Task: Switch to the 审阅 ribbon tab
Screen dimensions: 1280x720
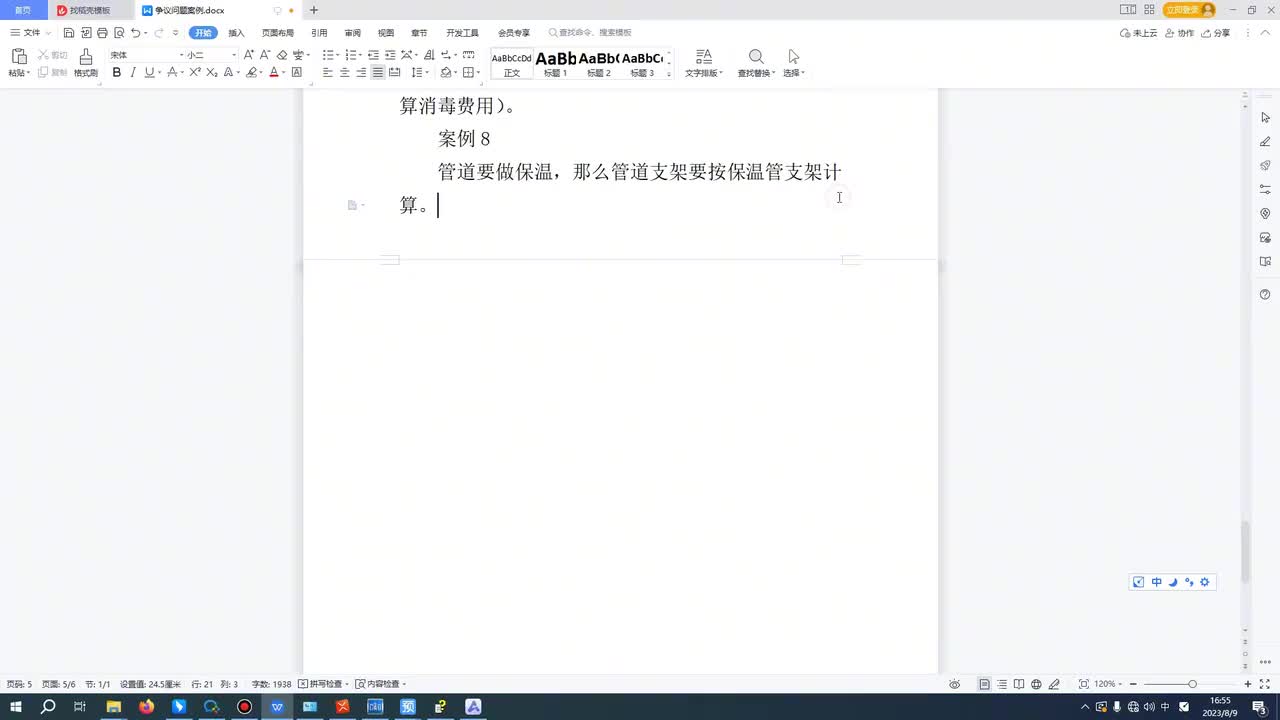Action: (x=352, y=33)
